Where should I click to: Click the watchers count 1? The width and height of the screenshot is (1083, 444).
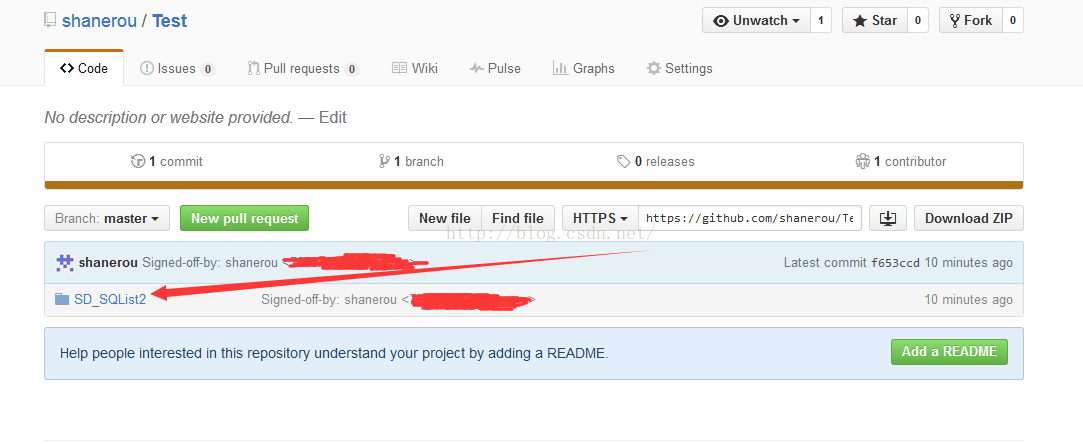point(821,21)
